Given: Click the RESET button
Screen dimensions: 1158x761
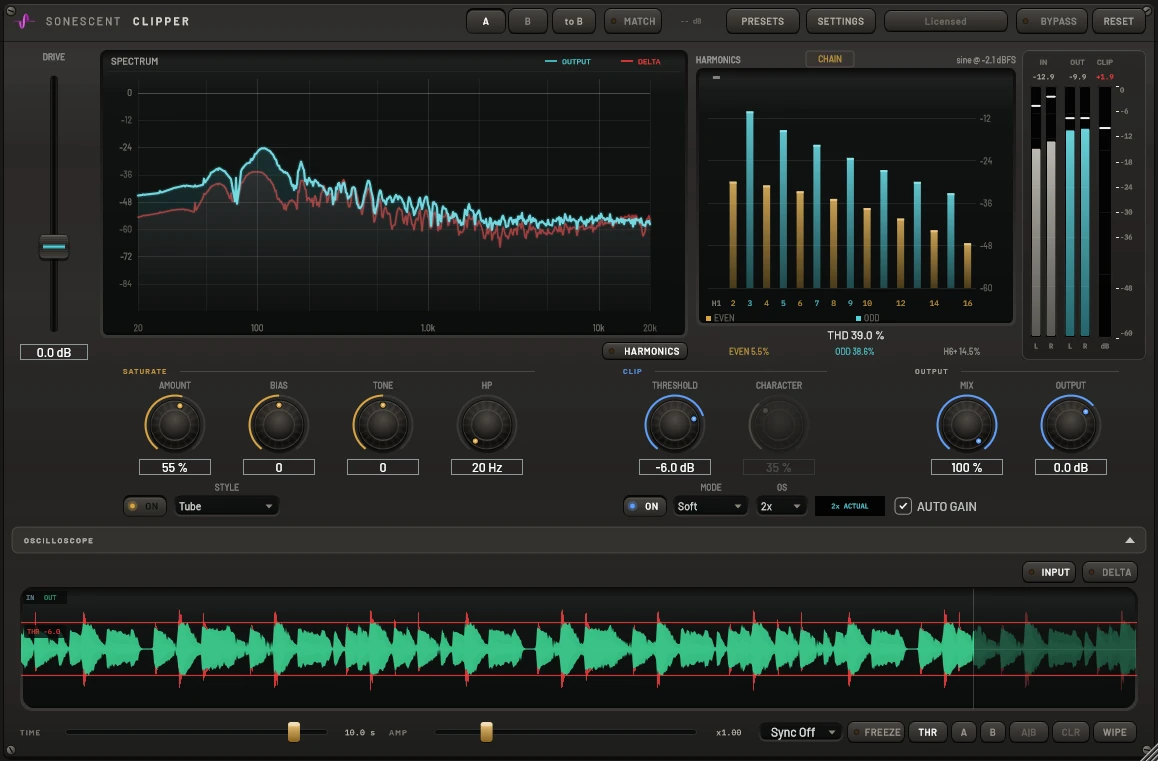Looking at the screenshot, I should (x=1118, y=21).
